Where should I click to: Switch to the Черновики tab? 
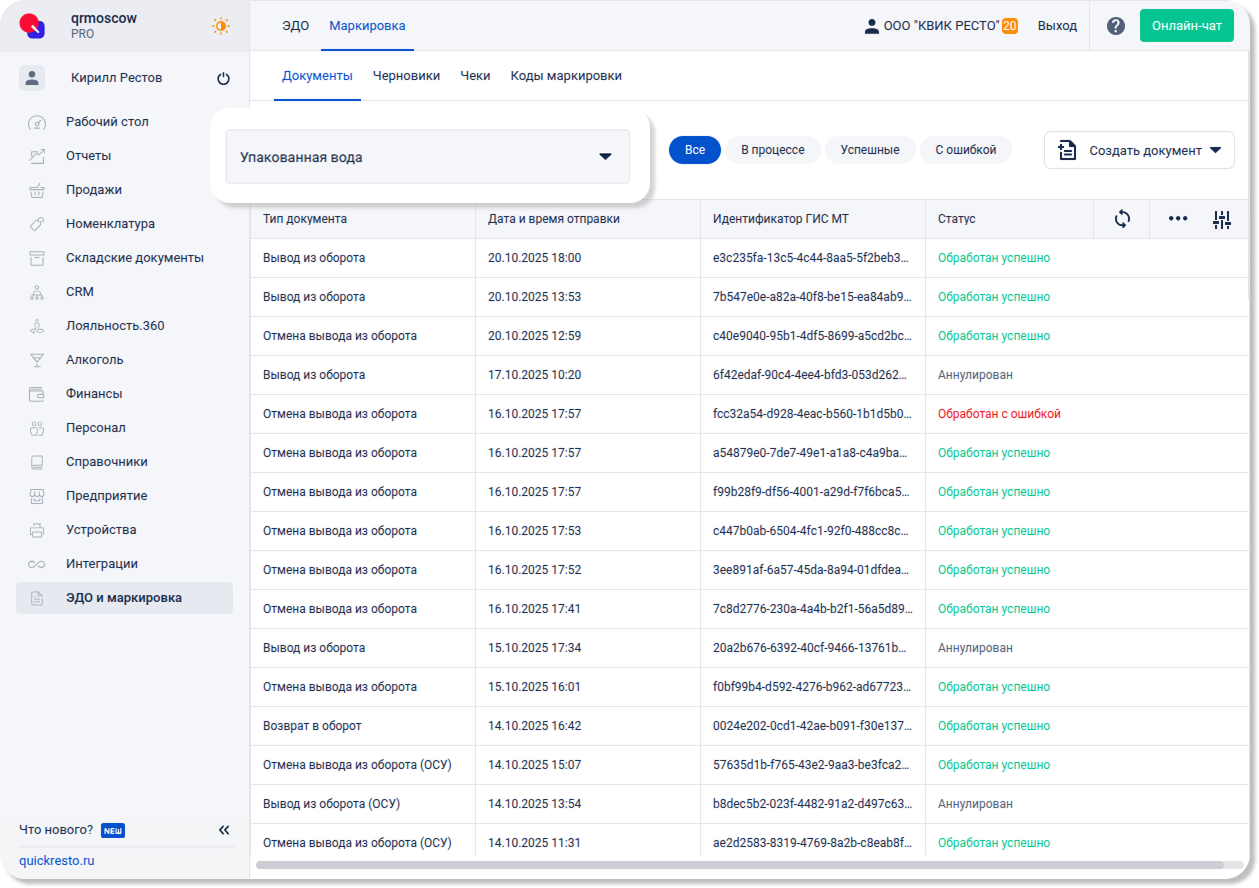[x=406, y=76]
